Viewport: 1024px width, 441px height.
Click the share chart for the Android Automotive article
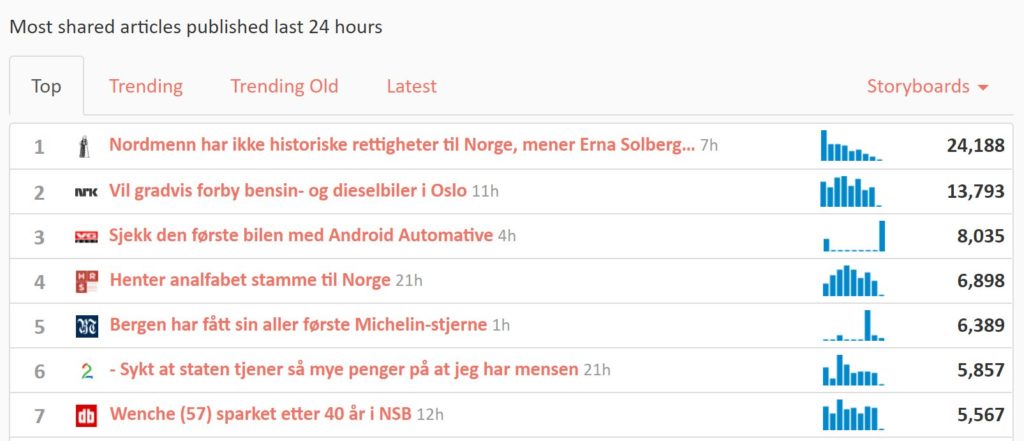point(853,236)
